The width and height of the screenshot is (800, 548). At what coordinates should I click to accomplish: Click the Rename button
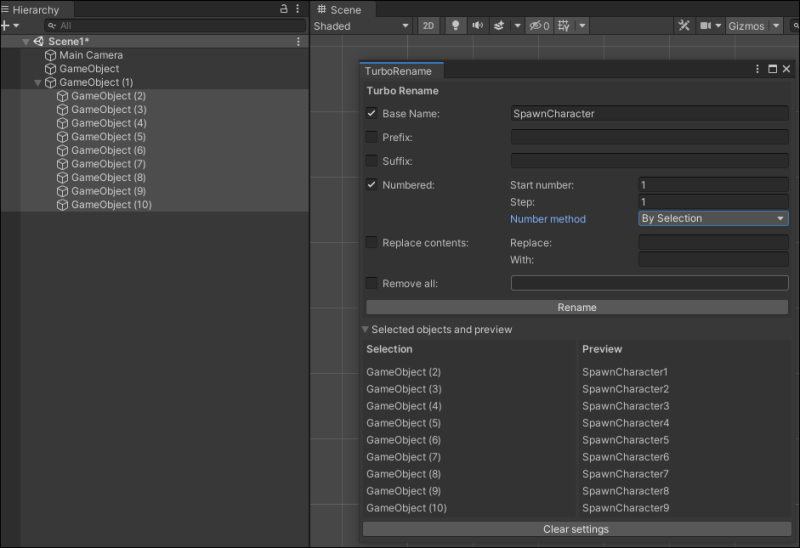tap(577, 307)
